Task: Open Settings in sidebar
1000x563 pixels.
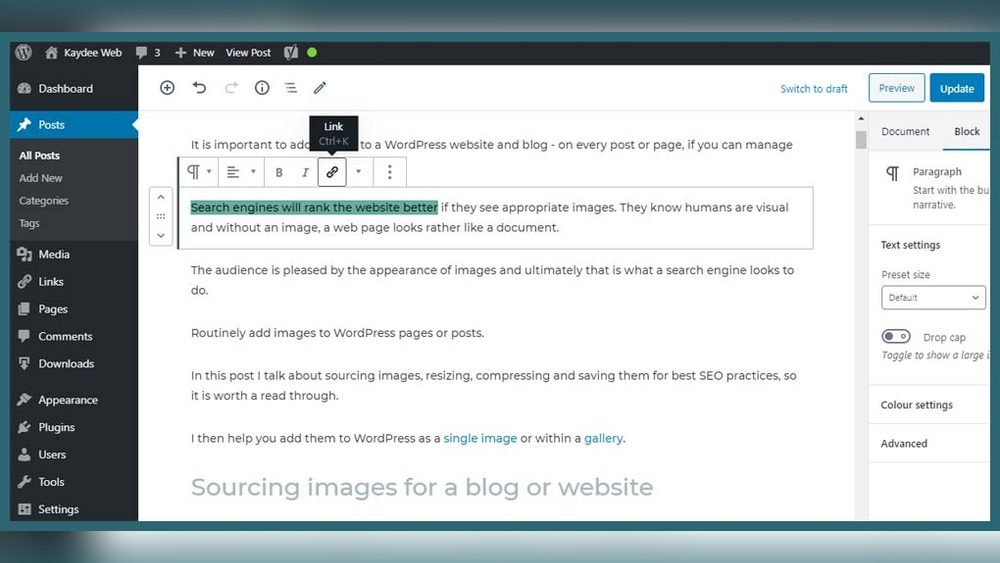Action: click(73, 509)
